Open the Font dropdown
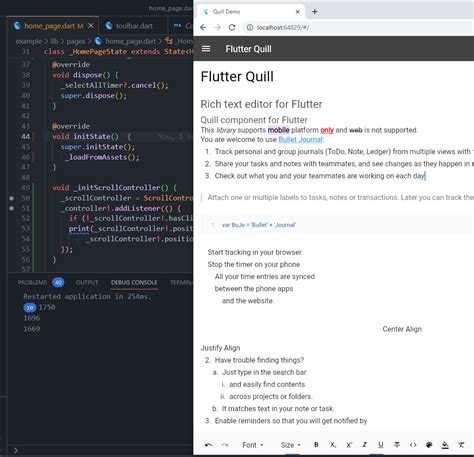 click(x=253, y=445)
